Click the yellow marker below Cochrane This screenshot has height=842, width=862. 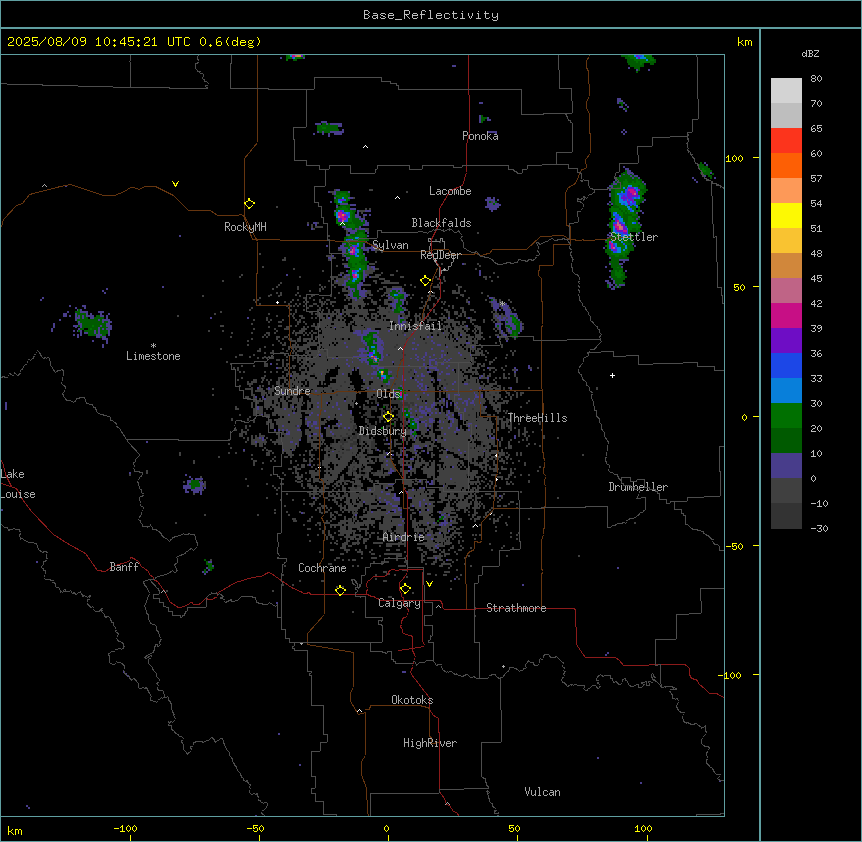point(340,590)
